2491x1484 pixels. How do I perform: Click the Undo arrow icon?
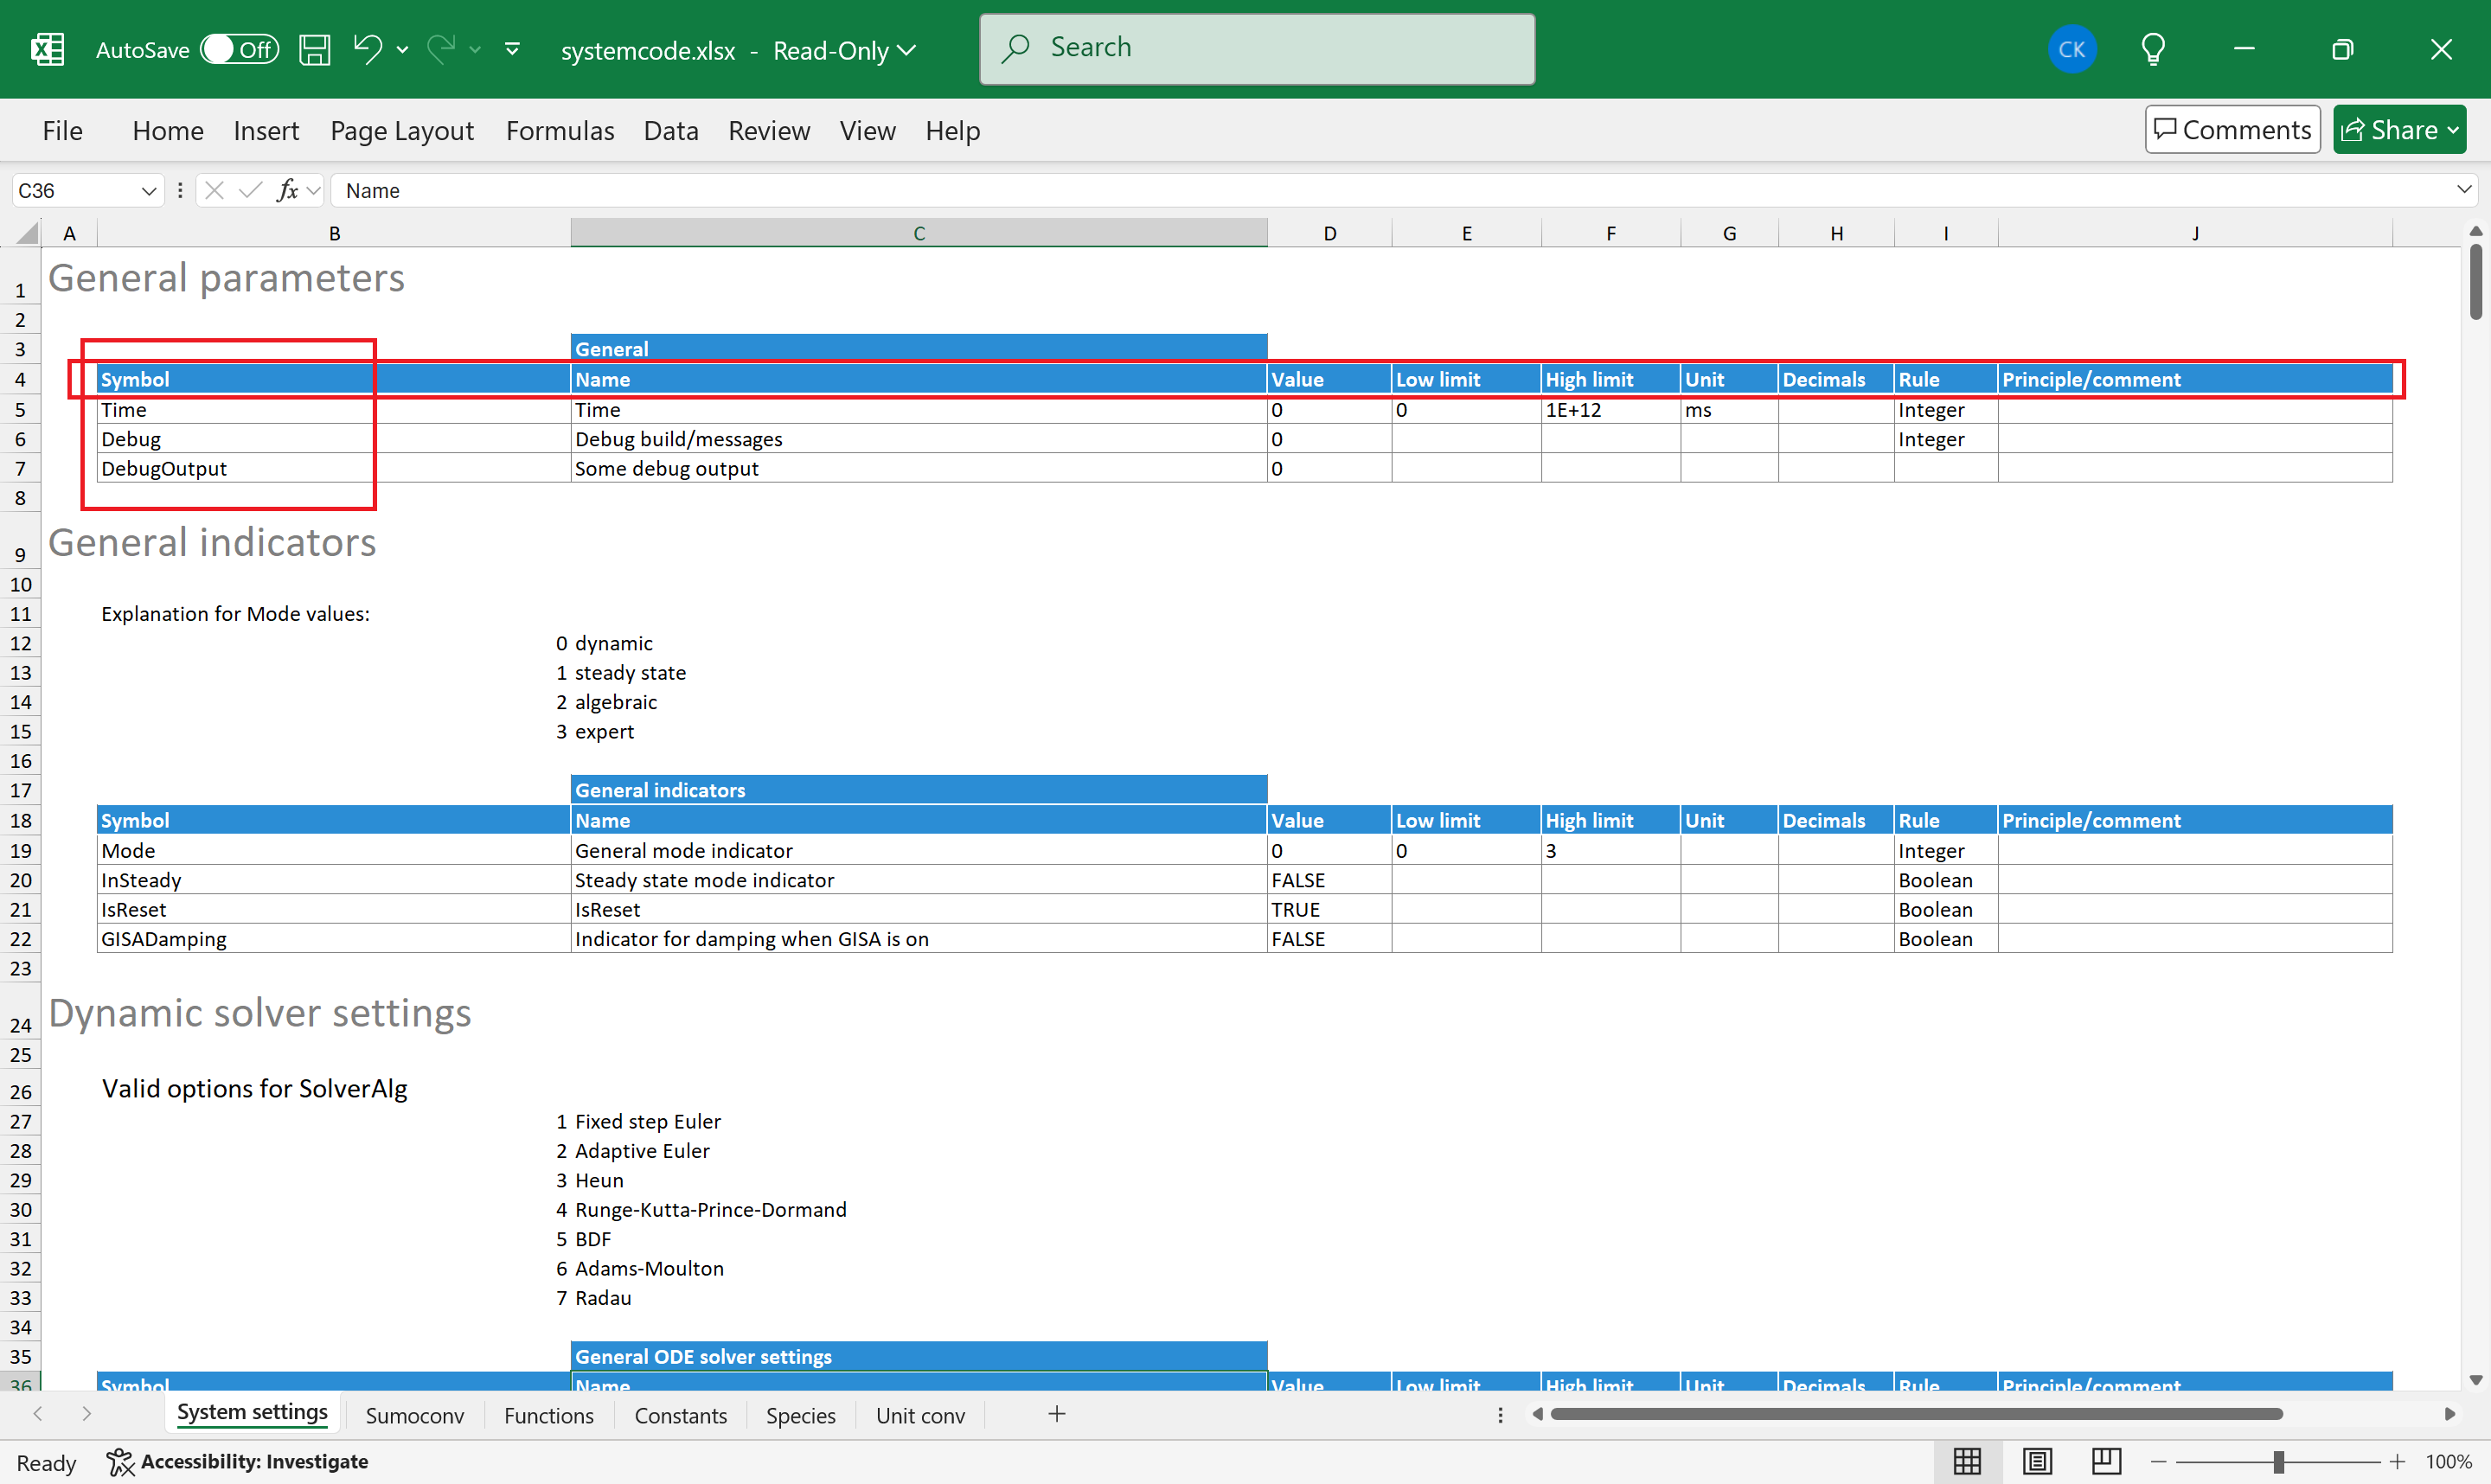(x=367, y=48)
